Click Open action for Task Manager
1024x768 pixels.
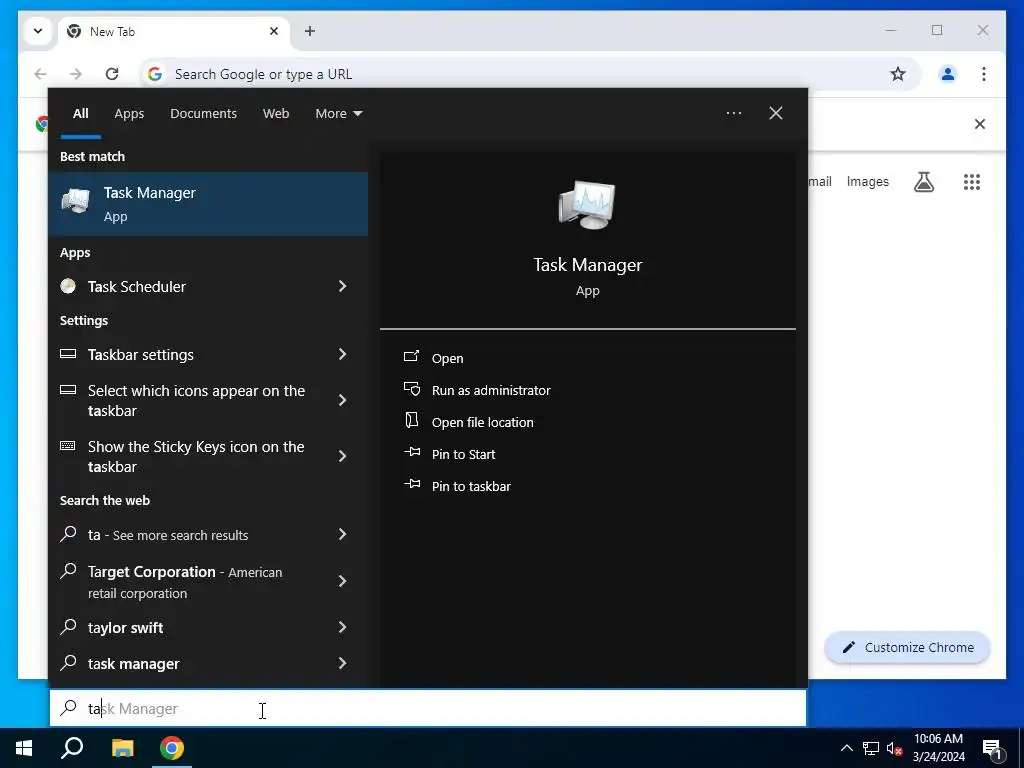447,359
